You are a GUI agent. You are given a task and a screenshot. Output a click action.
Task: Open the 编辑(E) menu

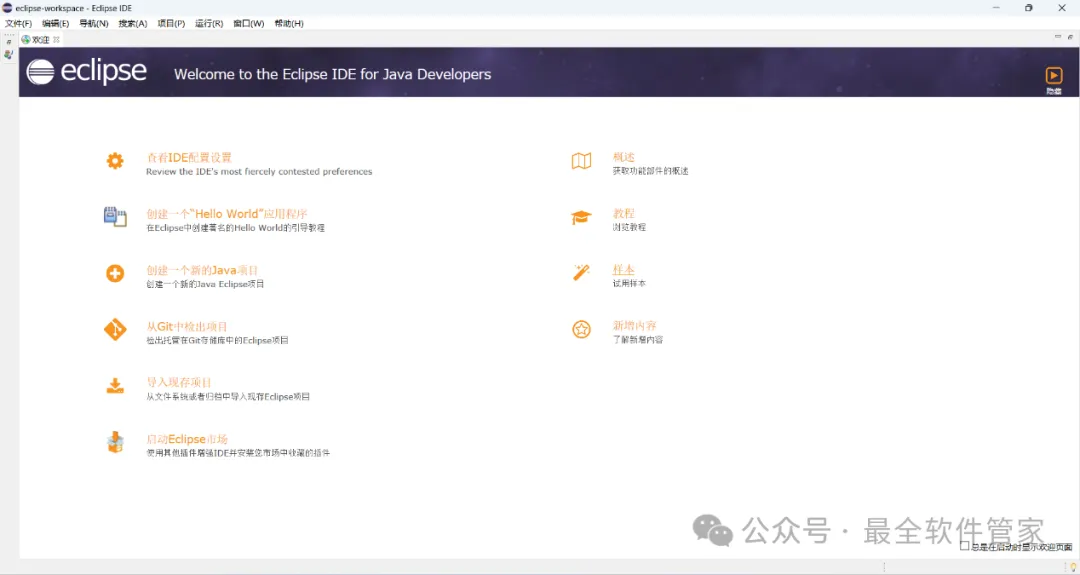pyautogui.click(x=56, y=23)
